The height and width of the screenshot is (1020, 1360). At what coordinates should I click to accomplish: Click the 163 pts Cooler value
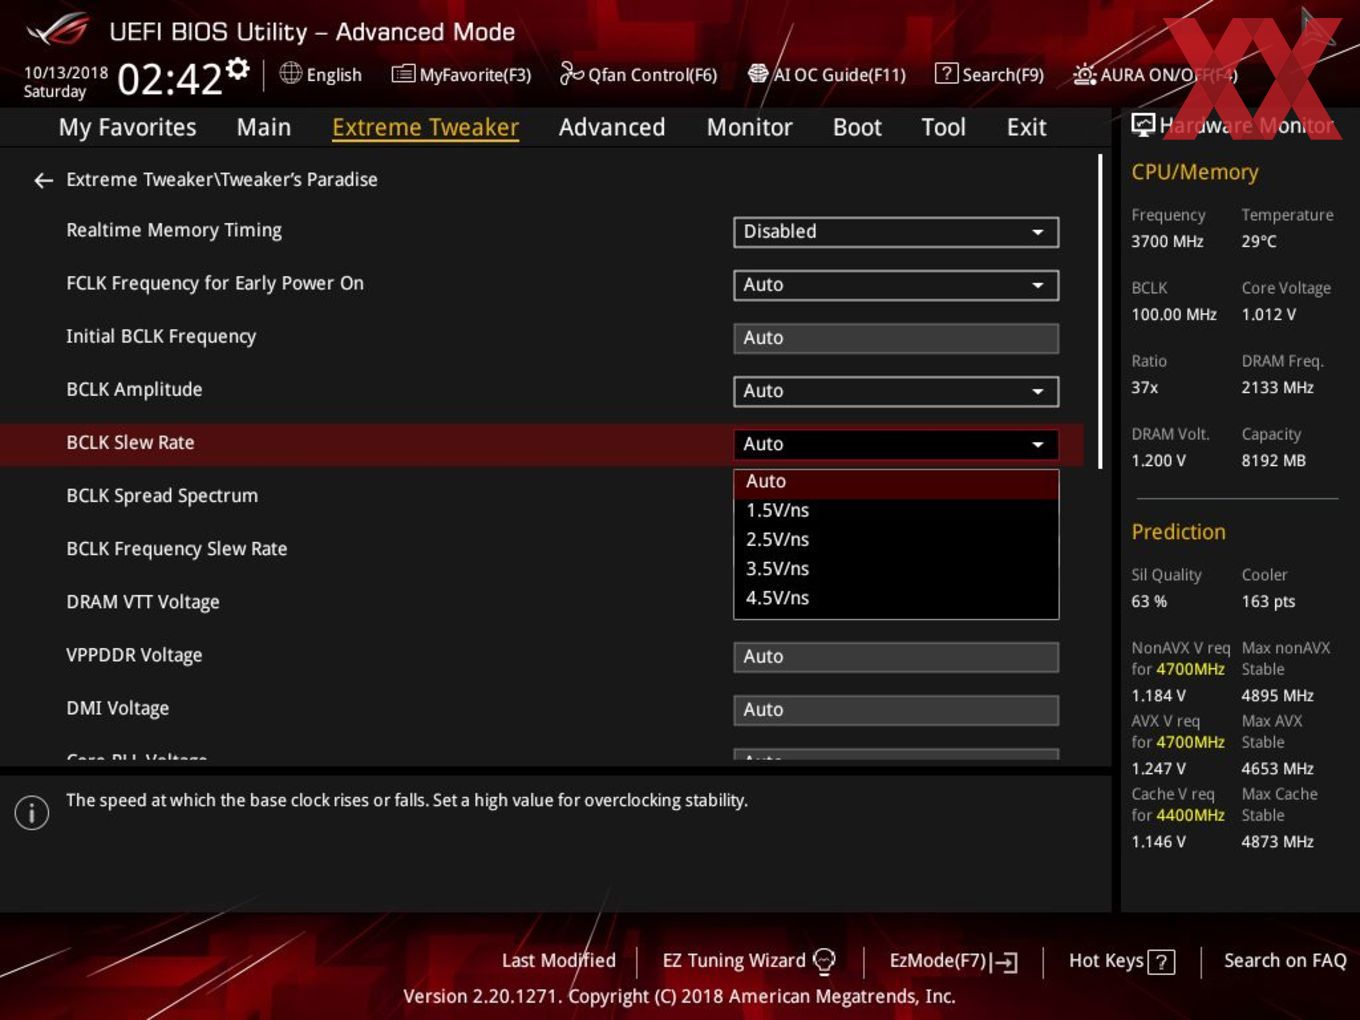click(1268, 601)
